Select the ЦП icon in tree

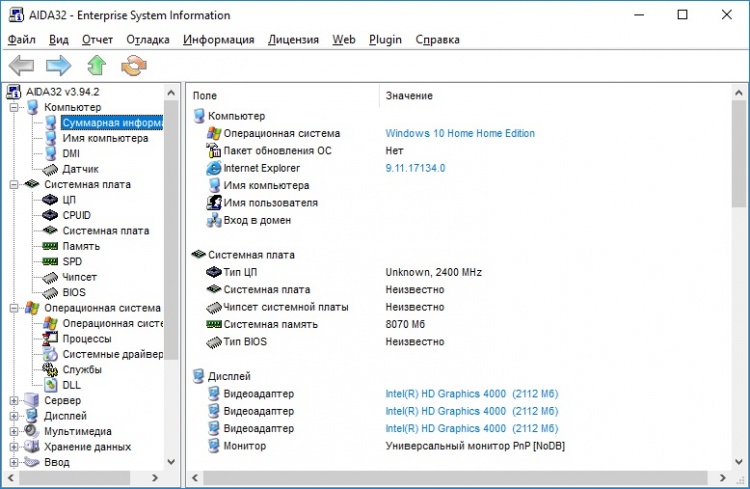[x=51, y=200]
